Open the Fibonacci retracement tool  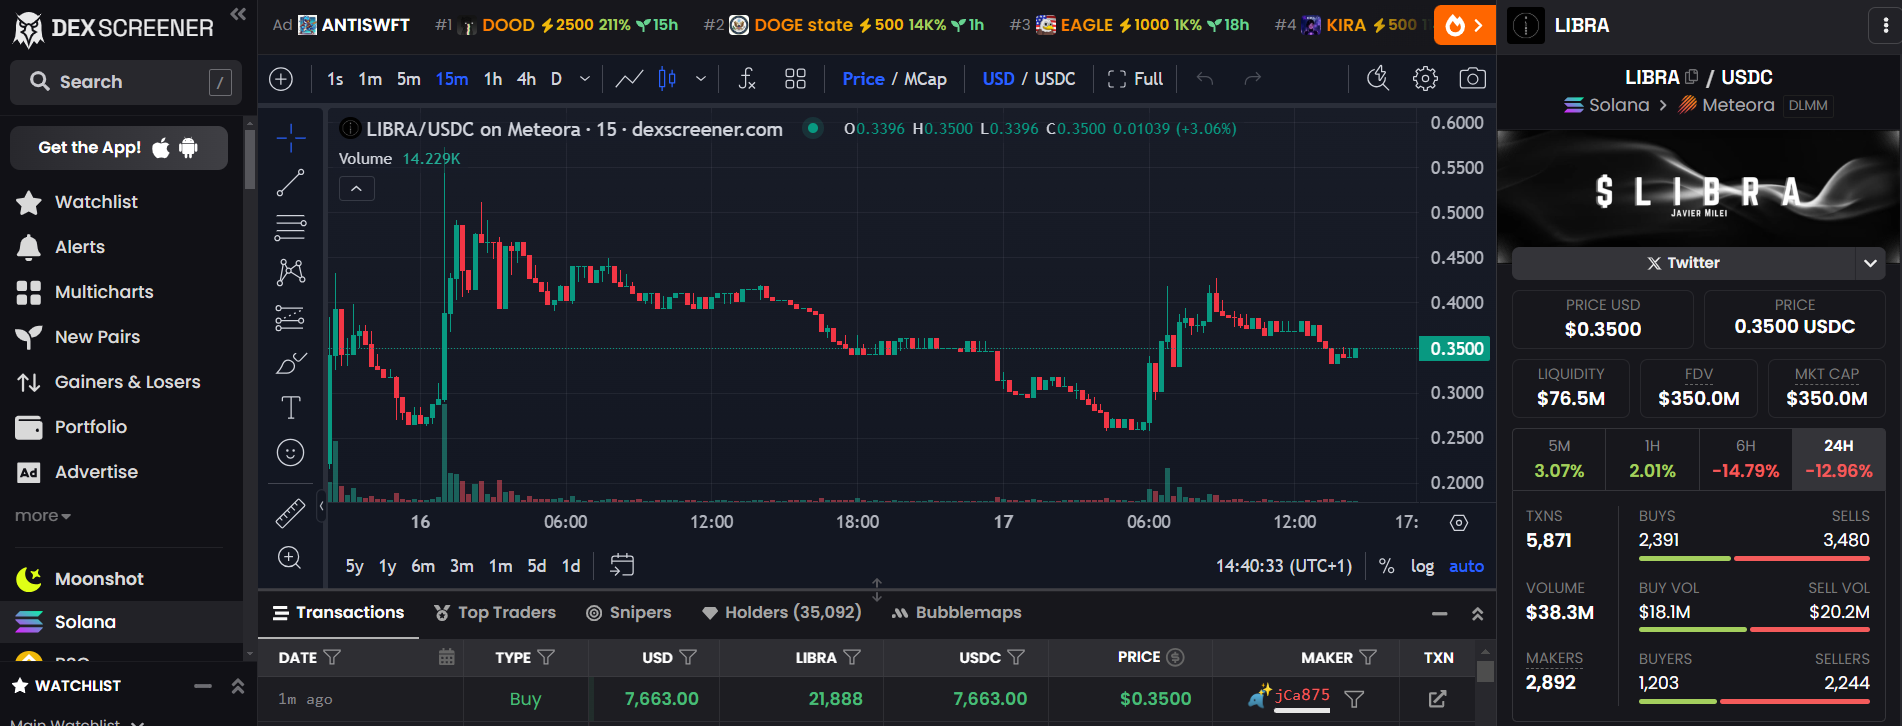tap(290, 228)
